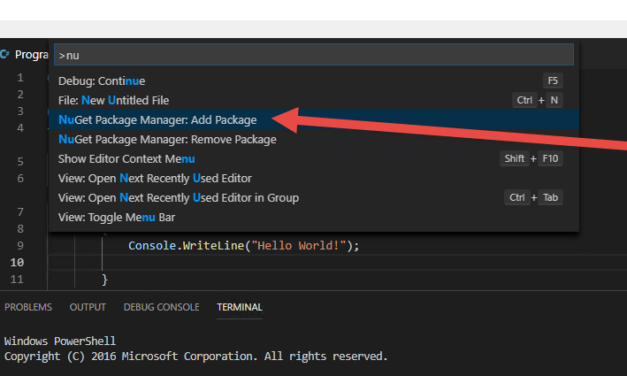
Task: Click the Shift + F10 keybinding label
Action: [x=531, y=159]
